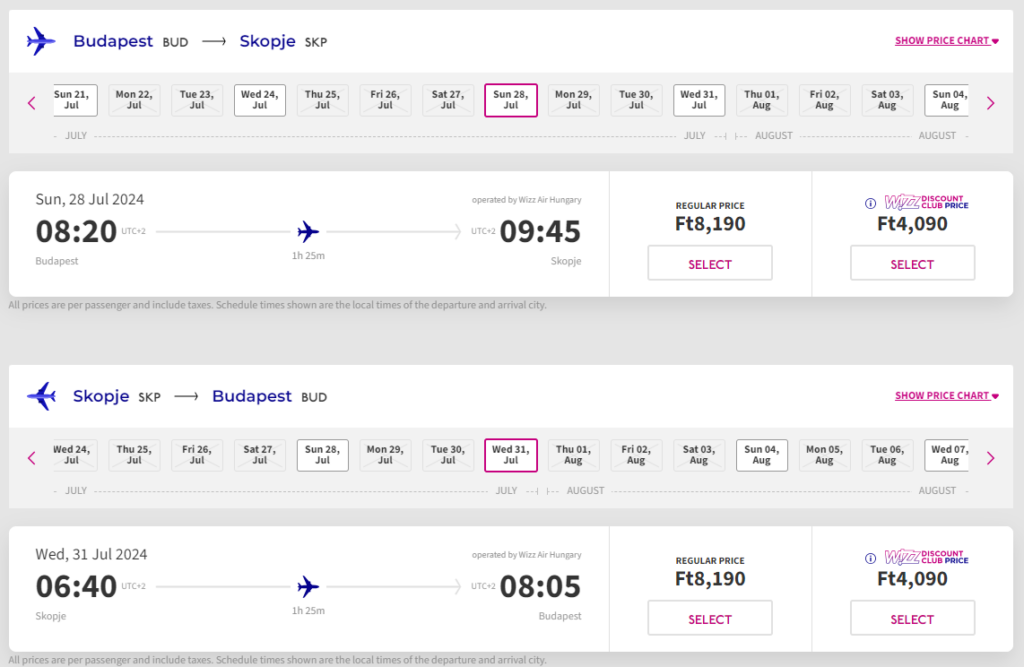Click info icon next to outbound Wizz Discount Club

[x=870, y=203]
